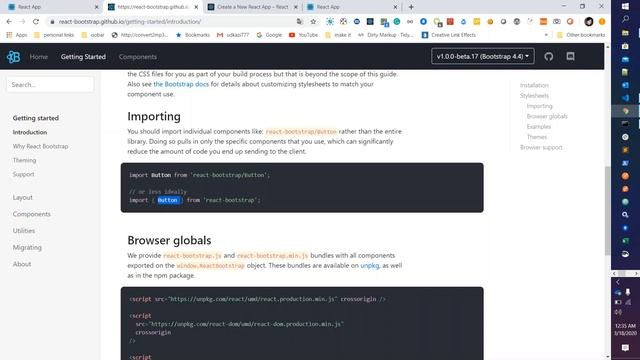Click the browser address bar URL
The image size is (640, 360).
coord(130,22)
